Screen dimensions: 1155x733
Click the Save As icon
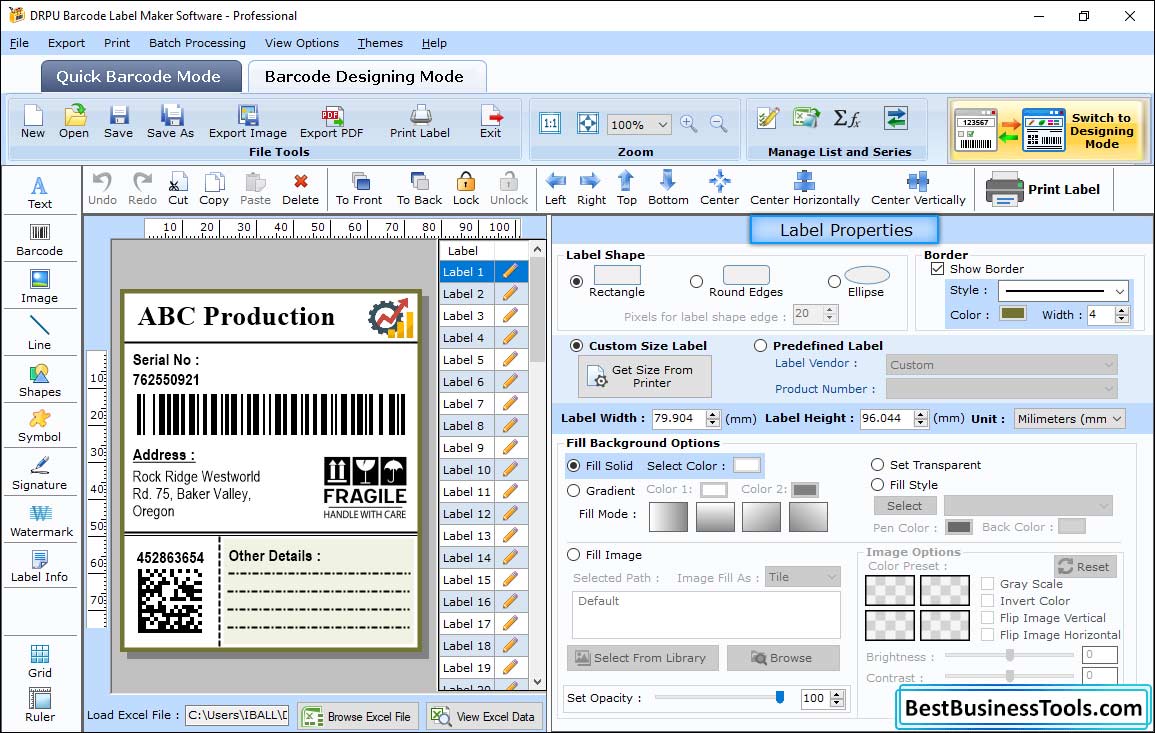170,122
